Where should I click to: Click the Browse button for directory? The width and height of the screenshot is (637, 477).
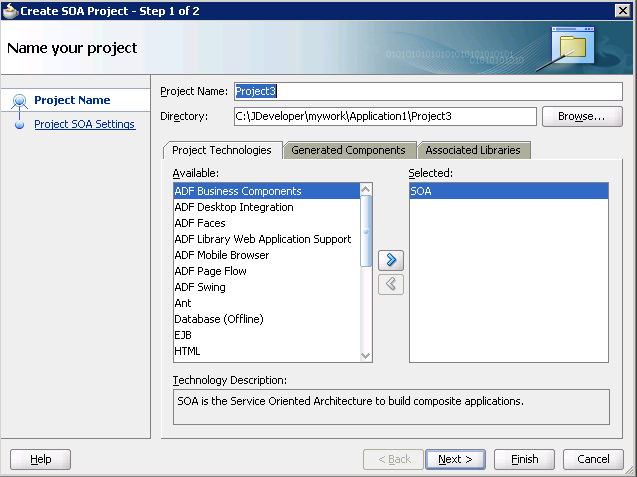tap(582, 117)
